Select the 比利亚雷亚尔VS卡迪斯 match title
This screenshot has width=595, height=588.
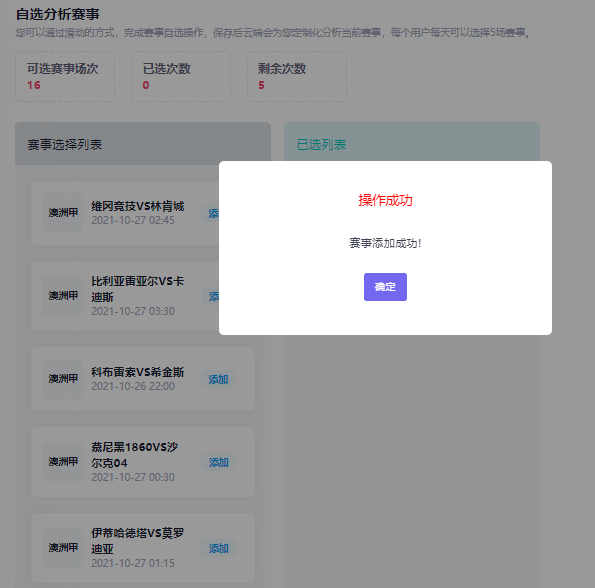pyautogui.click(x=137, y=289)
